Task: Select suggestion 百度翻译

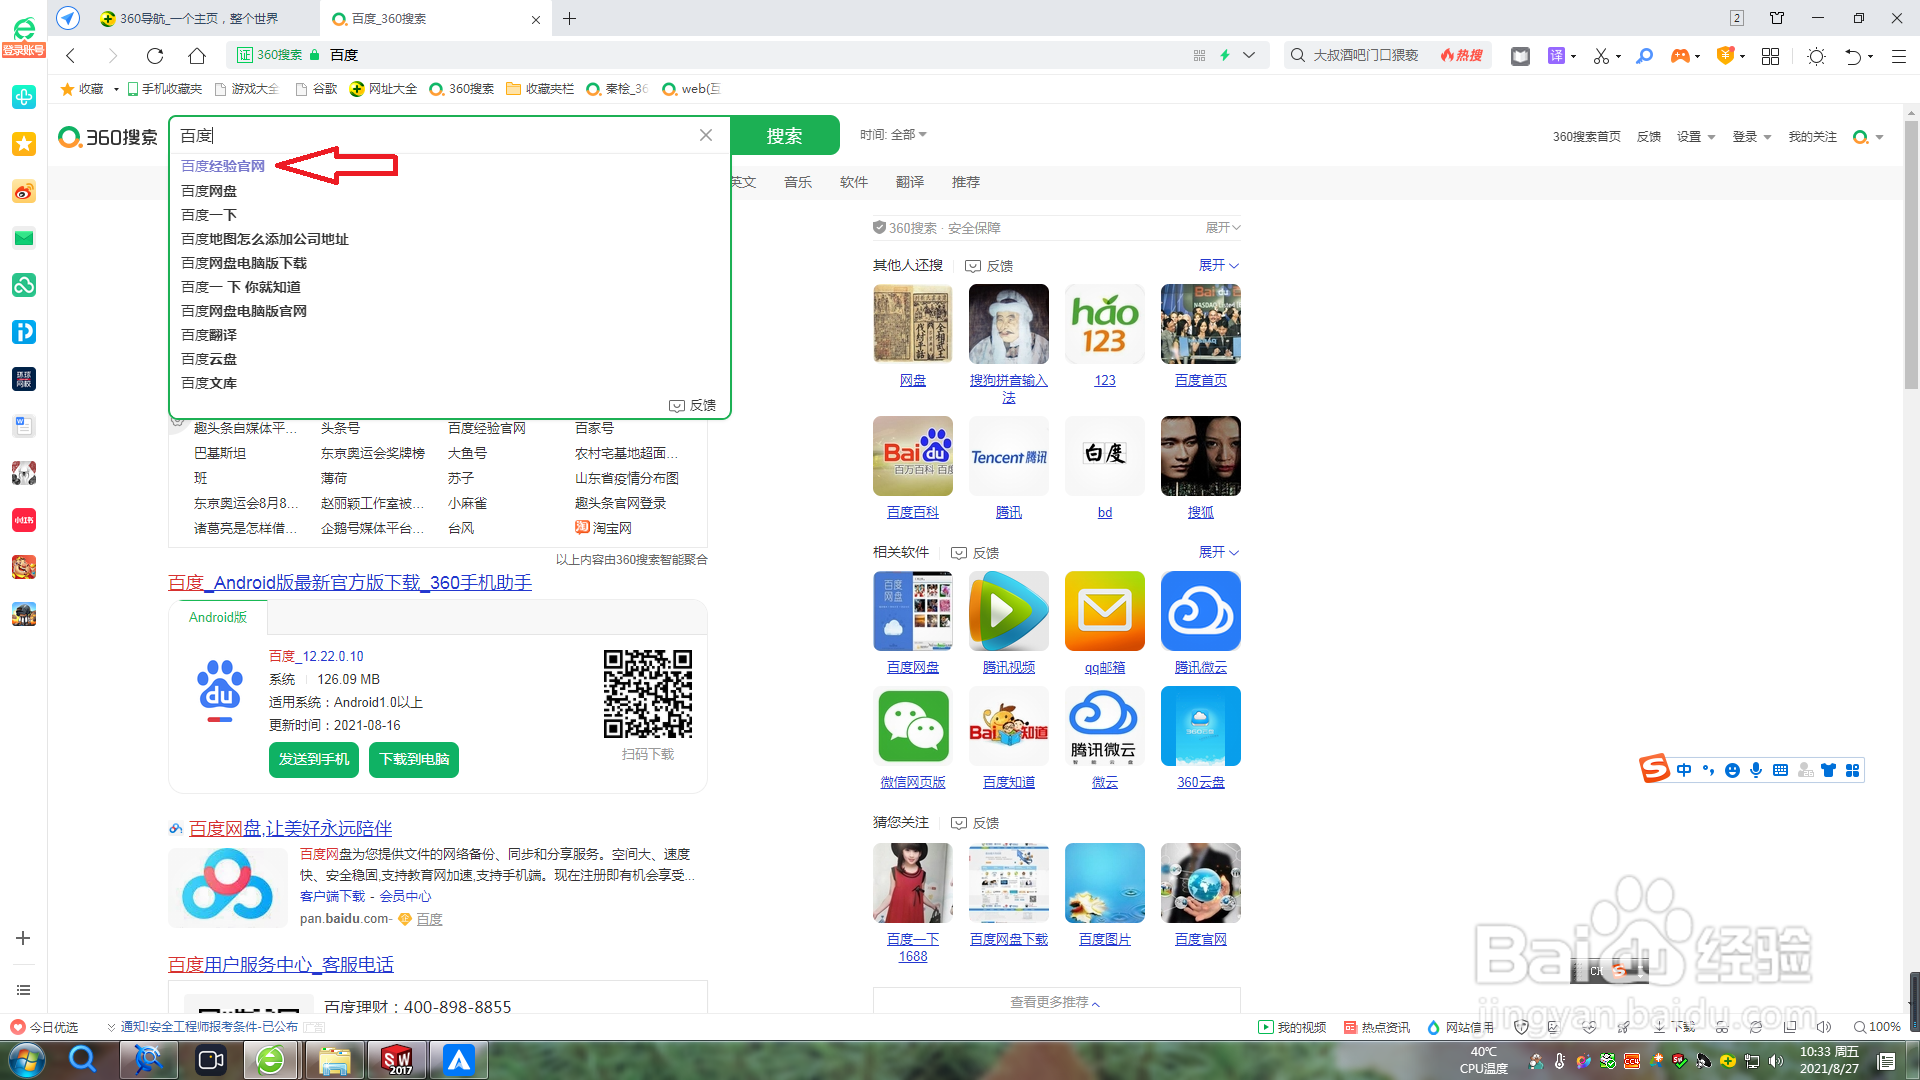Action: [209, 335]
